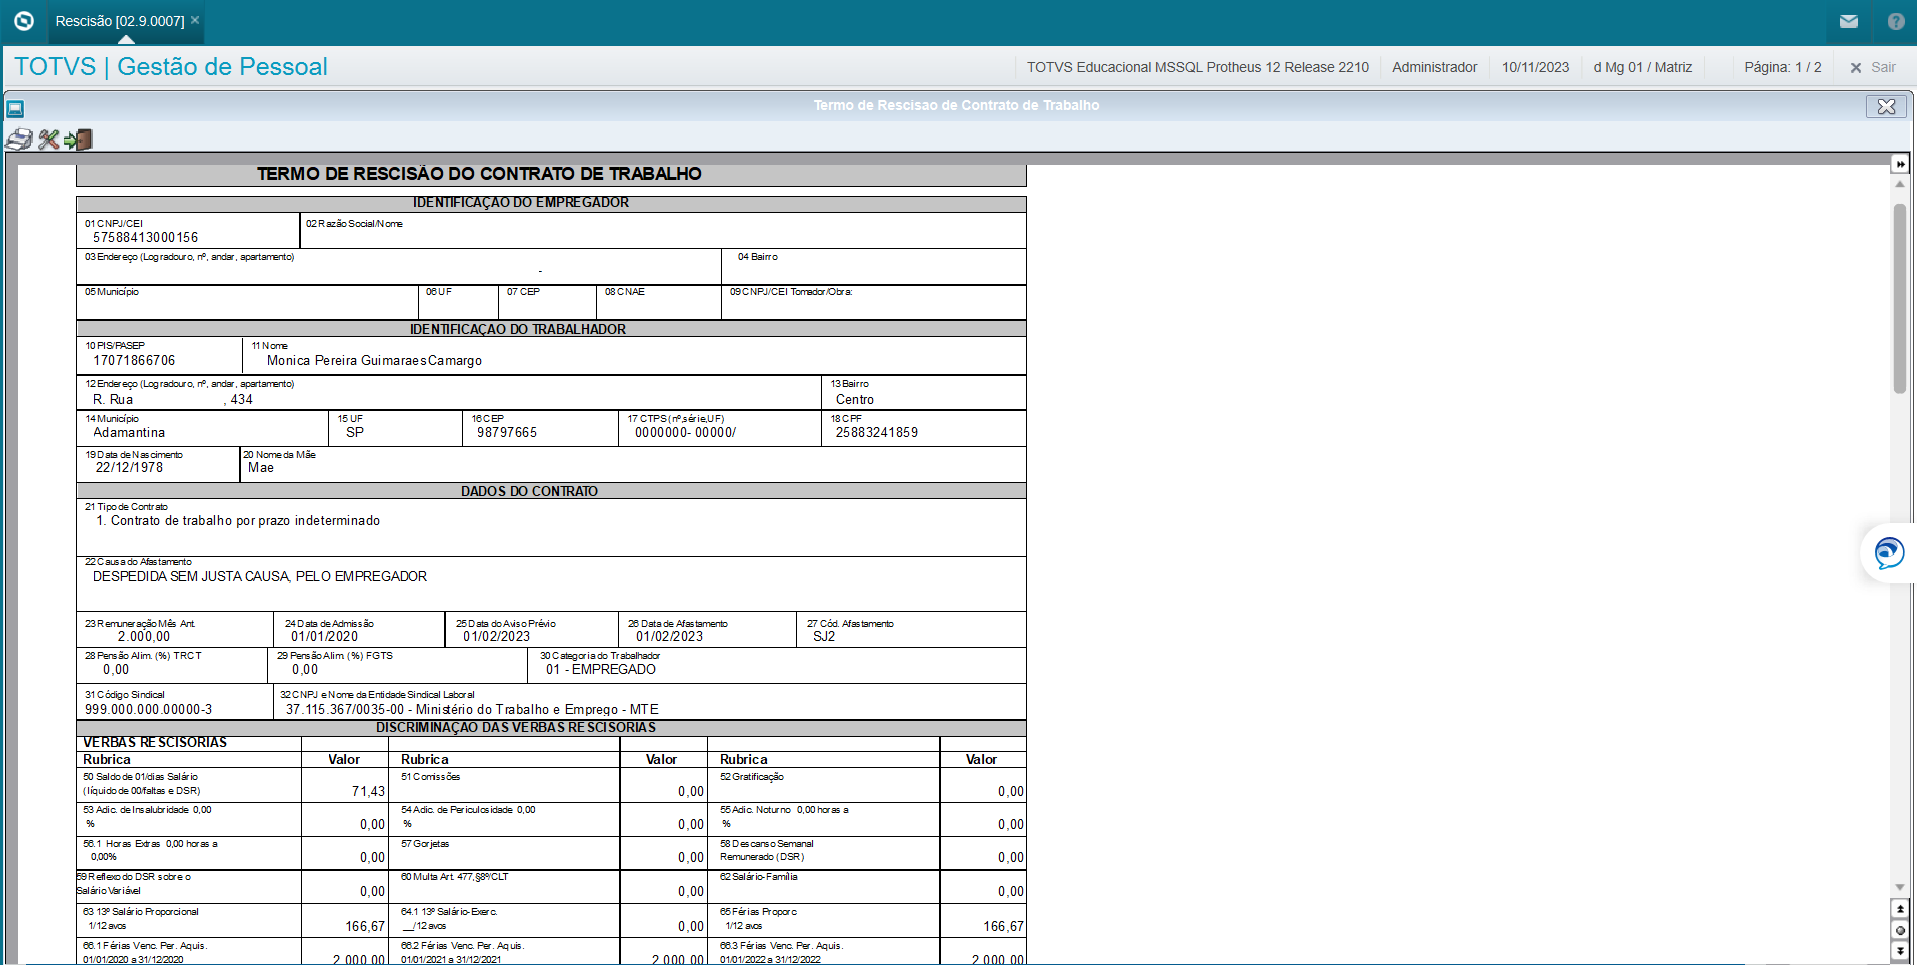
Task: Click the 10/11/2023 date in header
Action: coord(1535,67)
